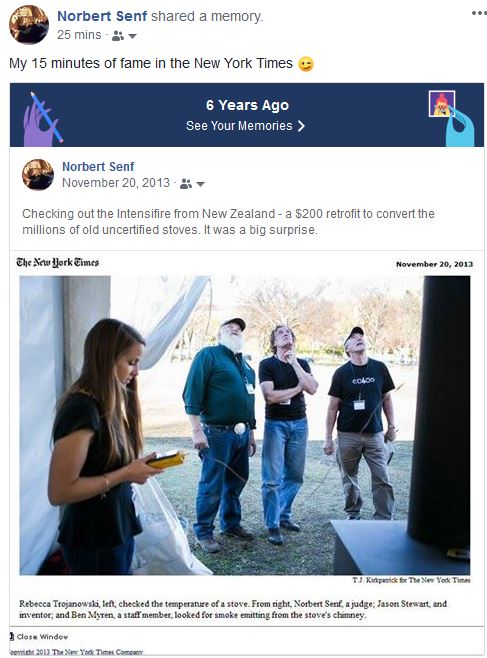Viewport: 487px width, 658px height.
Task: Click the friends audience icon beside 25 mins
Action: (117, 36)
